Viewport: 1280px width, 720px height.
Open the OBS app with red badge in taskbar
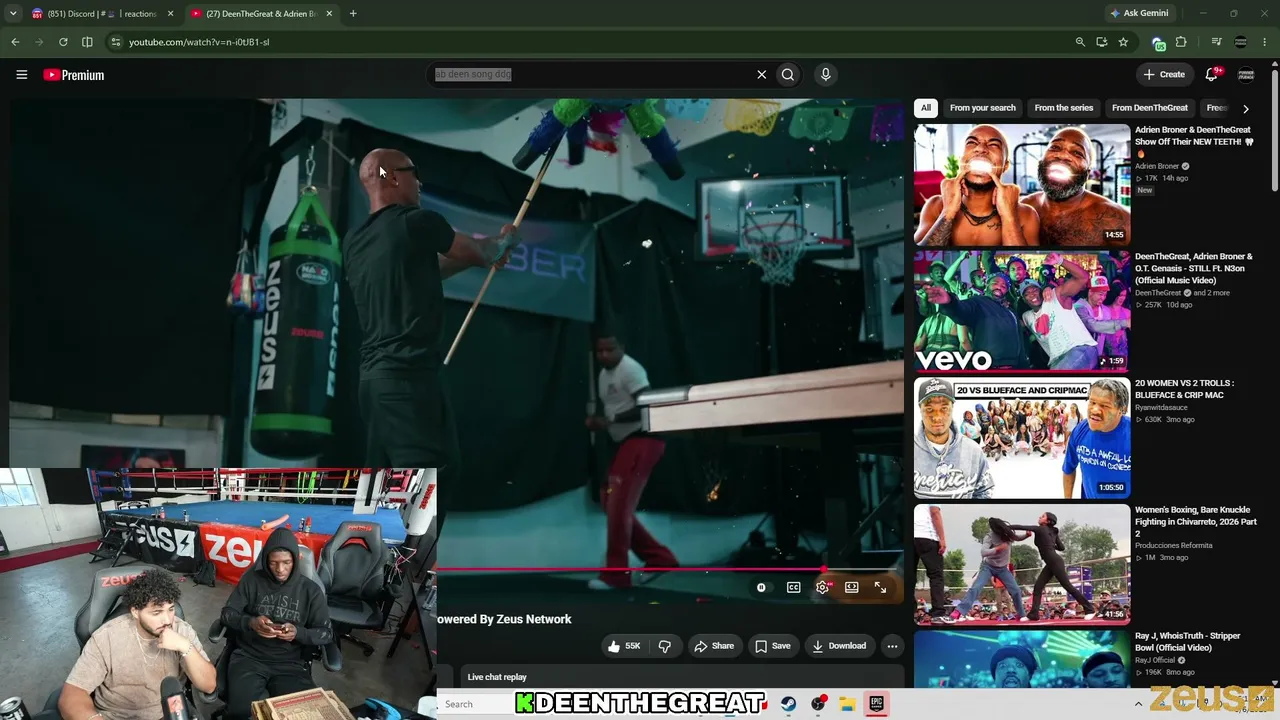click(819, 704)
